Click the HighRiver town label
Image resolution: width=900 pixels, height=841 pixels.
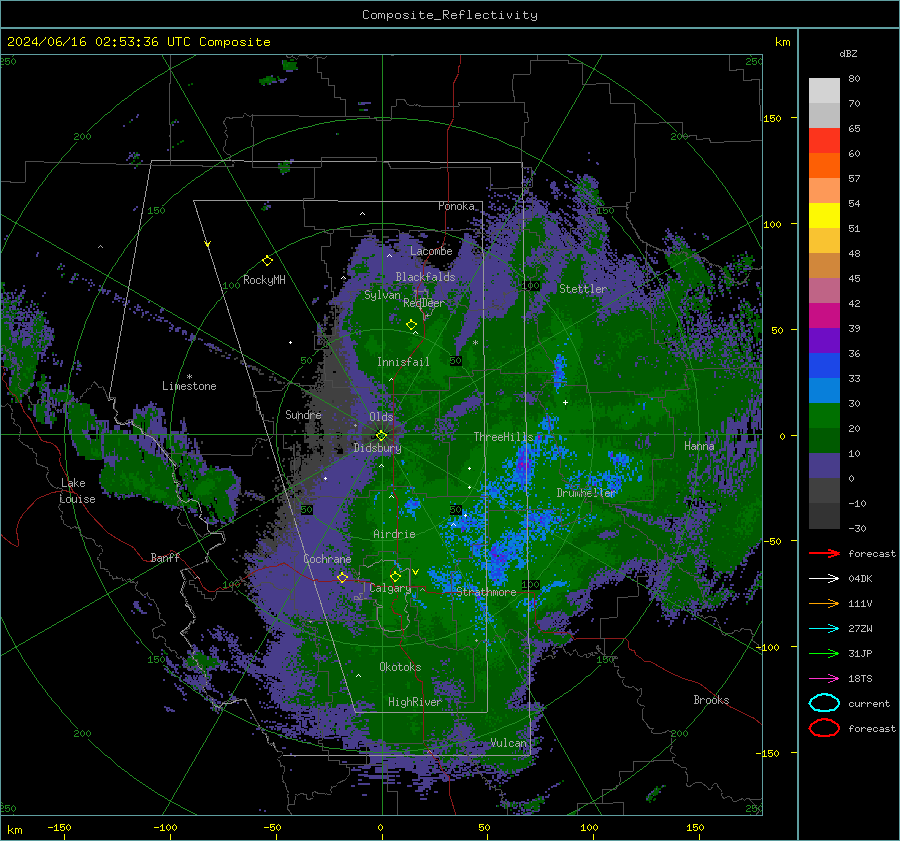415,703
